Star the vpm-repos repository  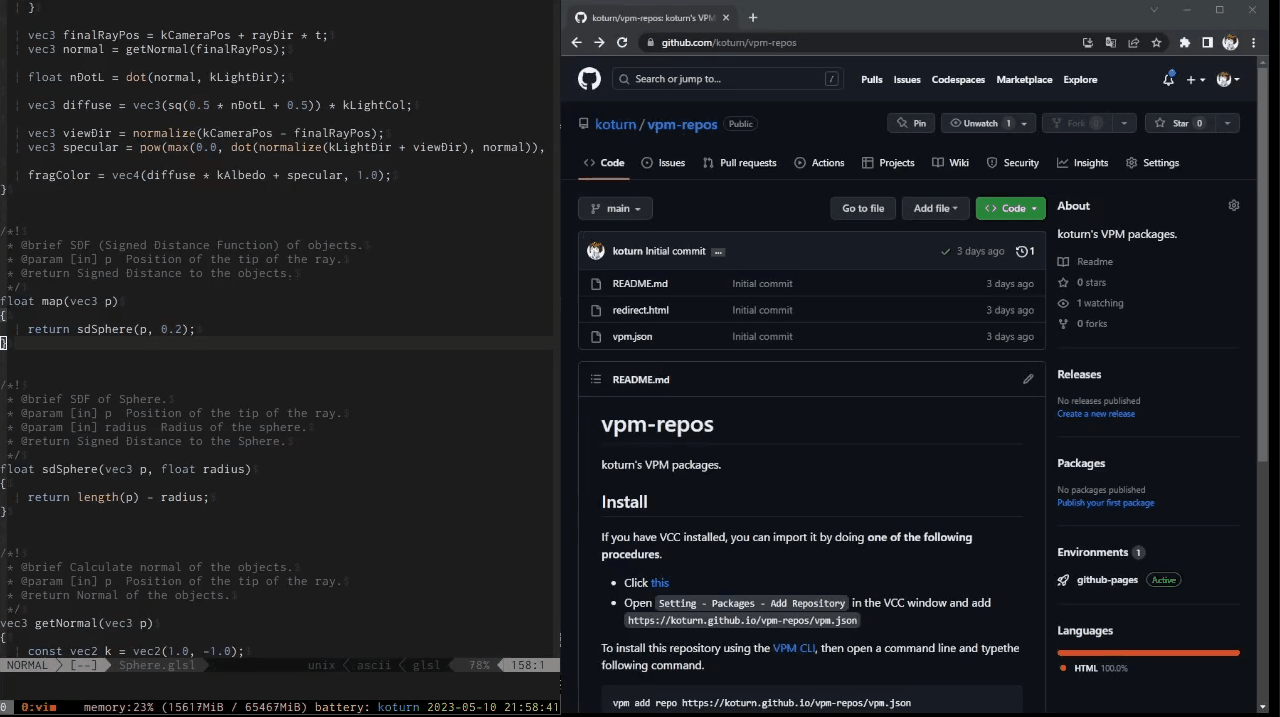click(1180, 123)
